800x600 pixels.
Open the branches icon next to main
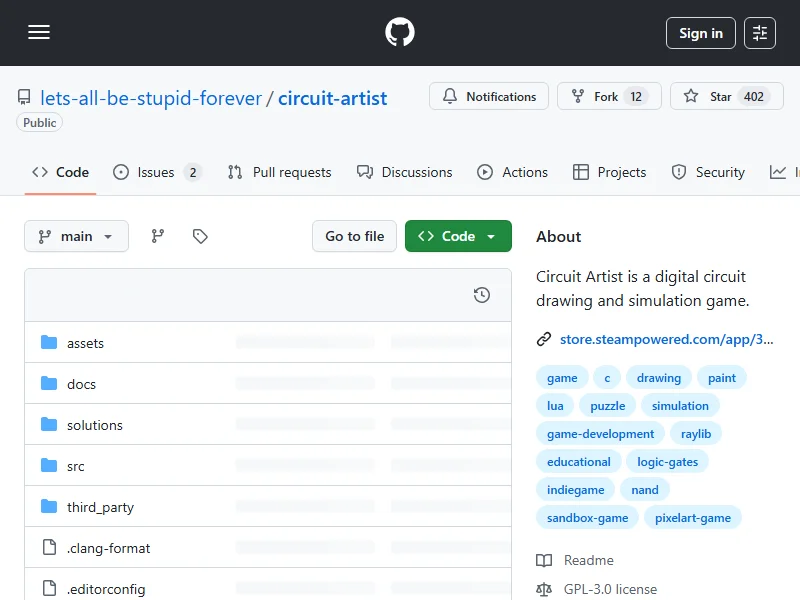click(157, 236)
